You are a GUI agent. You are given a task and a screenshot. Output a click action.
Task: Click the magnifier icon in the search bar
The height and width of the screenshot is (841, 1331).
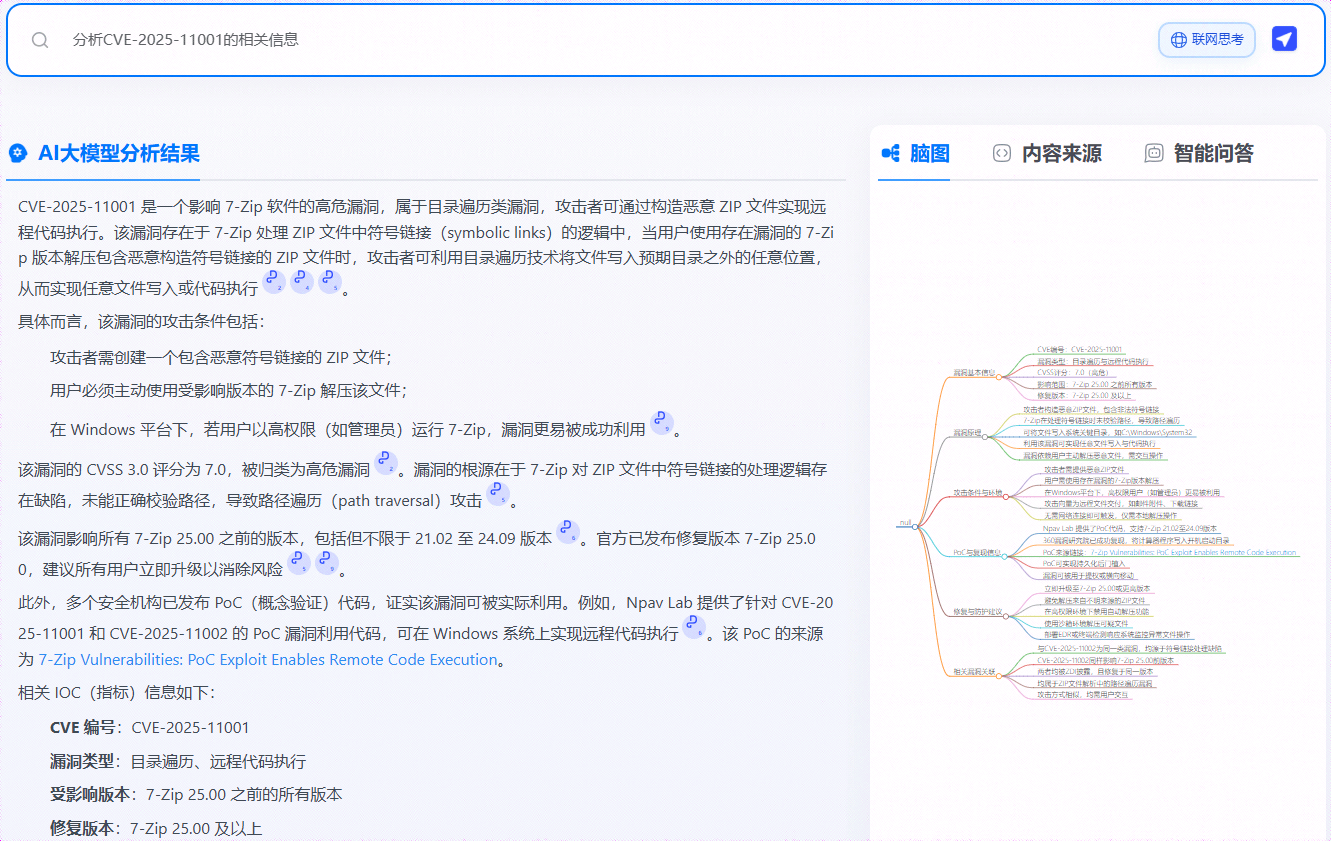[x=39, y=40]
